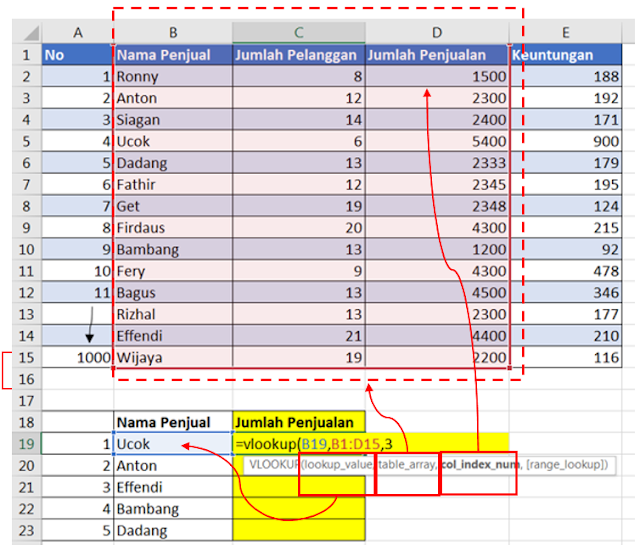Select column D header

[437, 33]
